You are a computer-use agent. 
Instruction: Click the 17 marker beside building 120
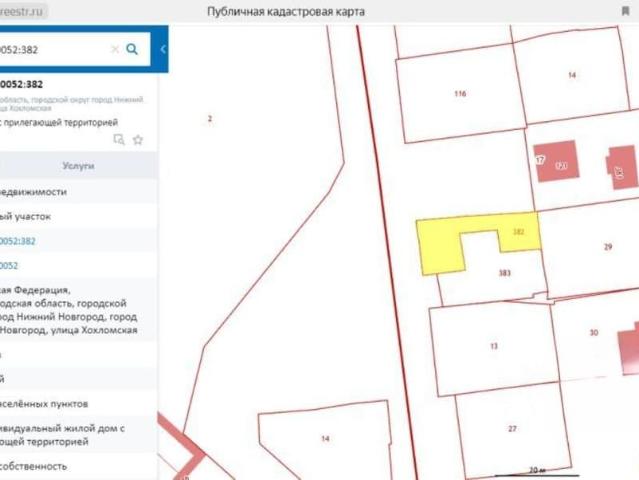(x=540, y=159)
